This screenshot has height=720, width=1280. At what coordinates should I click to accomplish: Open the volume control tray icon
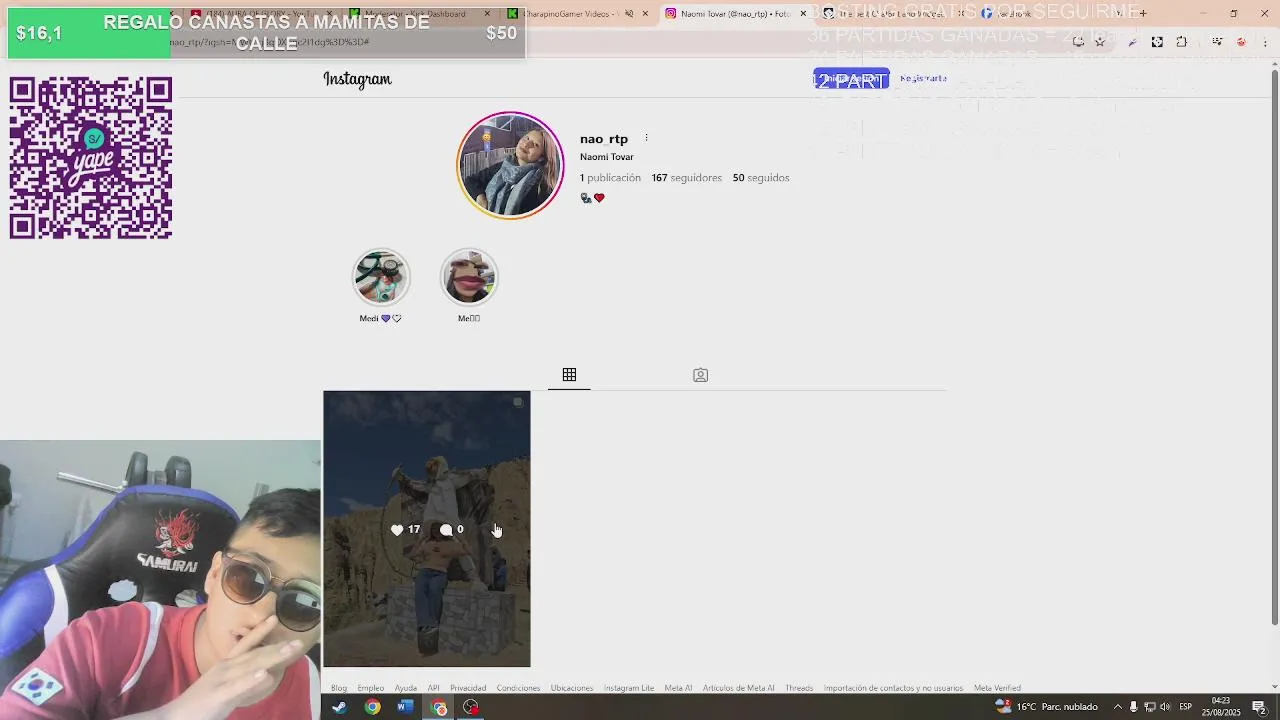1165,707
